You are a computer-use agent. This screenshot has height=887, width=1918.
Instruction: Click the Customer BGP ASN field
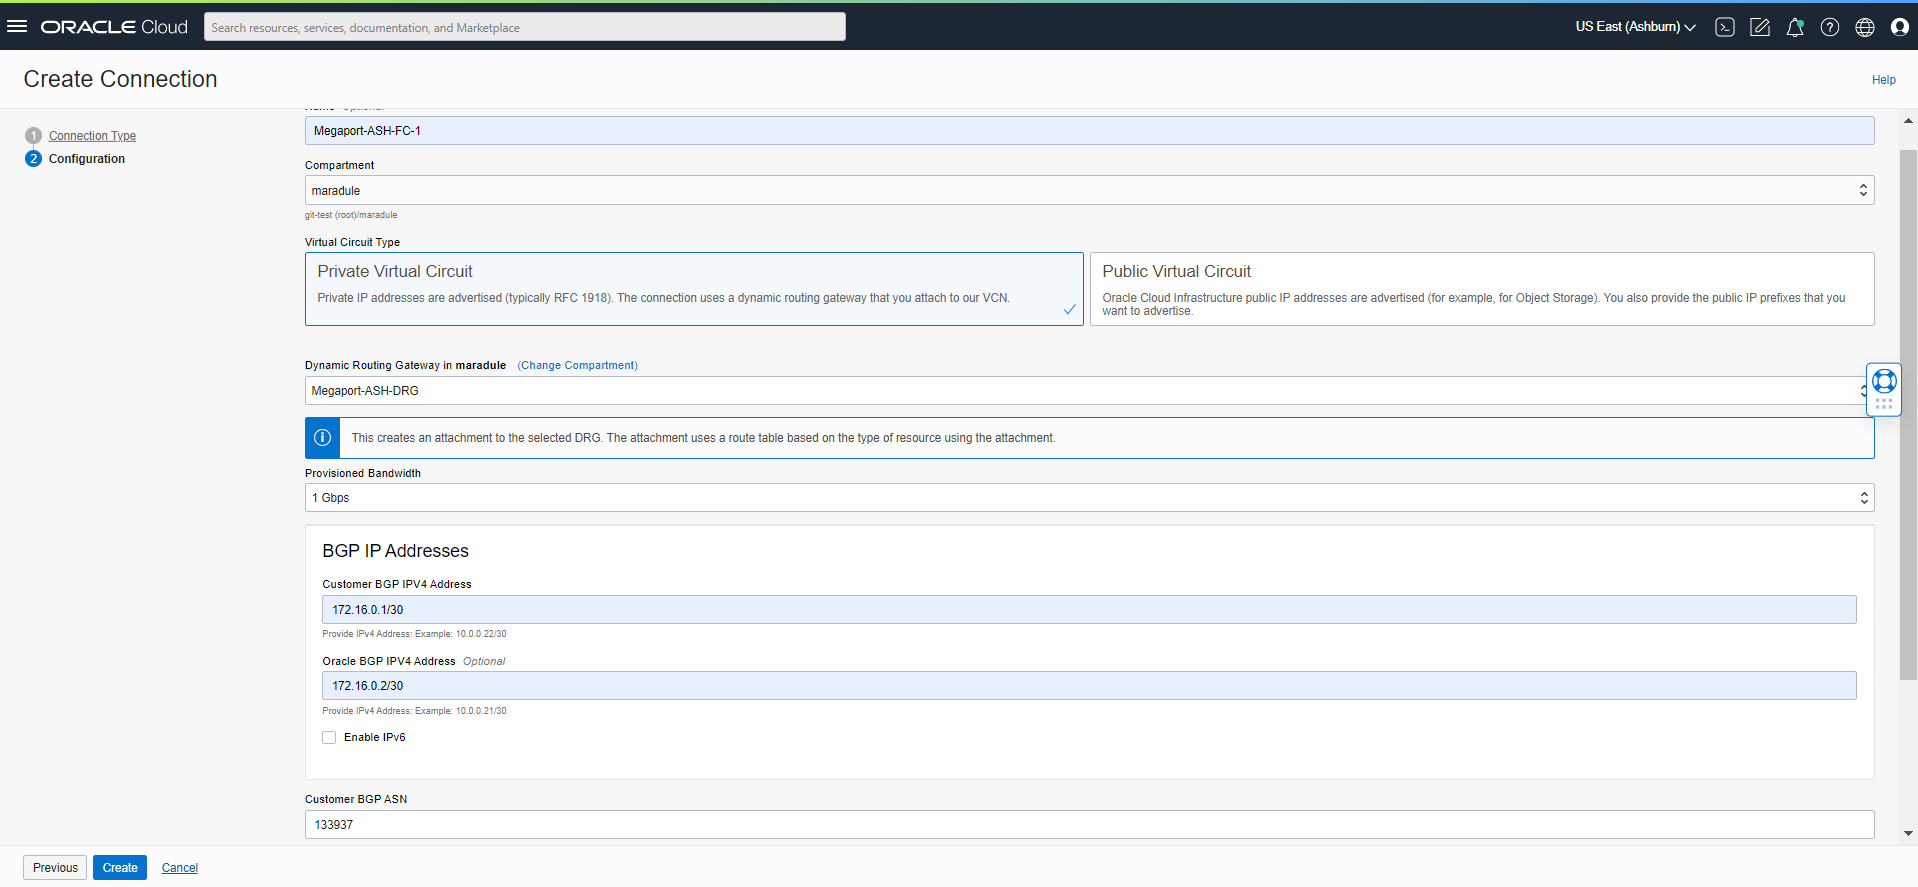click(x=1088, y=825)
